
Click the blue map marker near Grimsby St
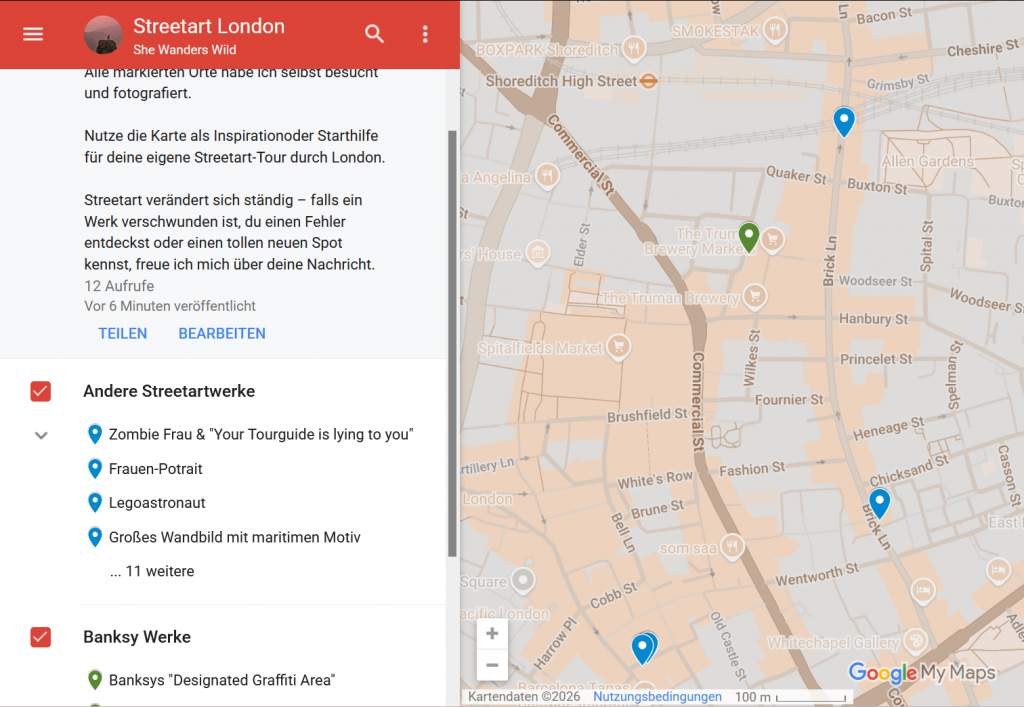coord(844,122)
